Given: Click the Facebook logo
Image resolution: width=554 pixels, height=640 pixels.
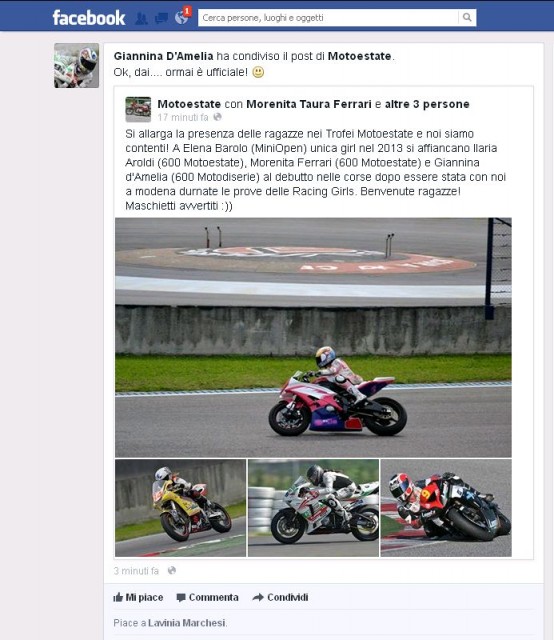Looking at the screenshot, I should click(89, 18).
